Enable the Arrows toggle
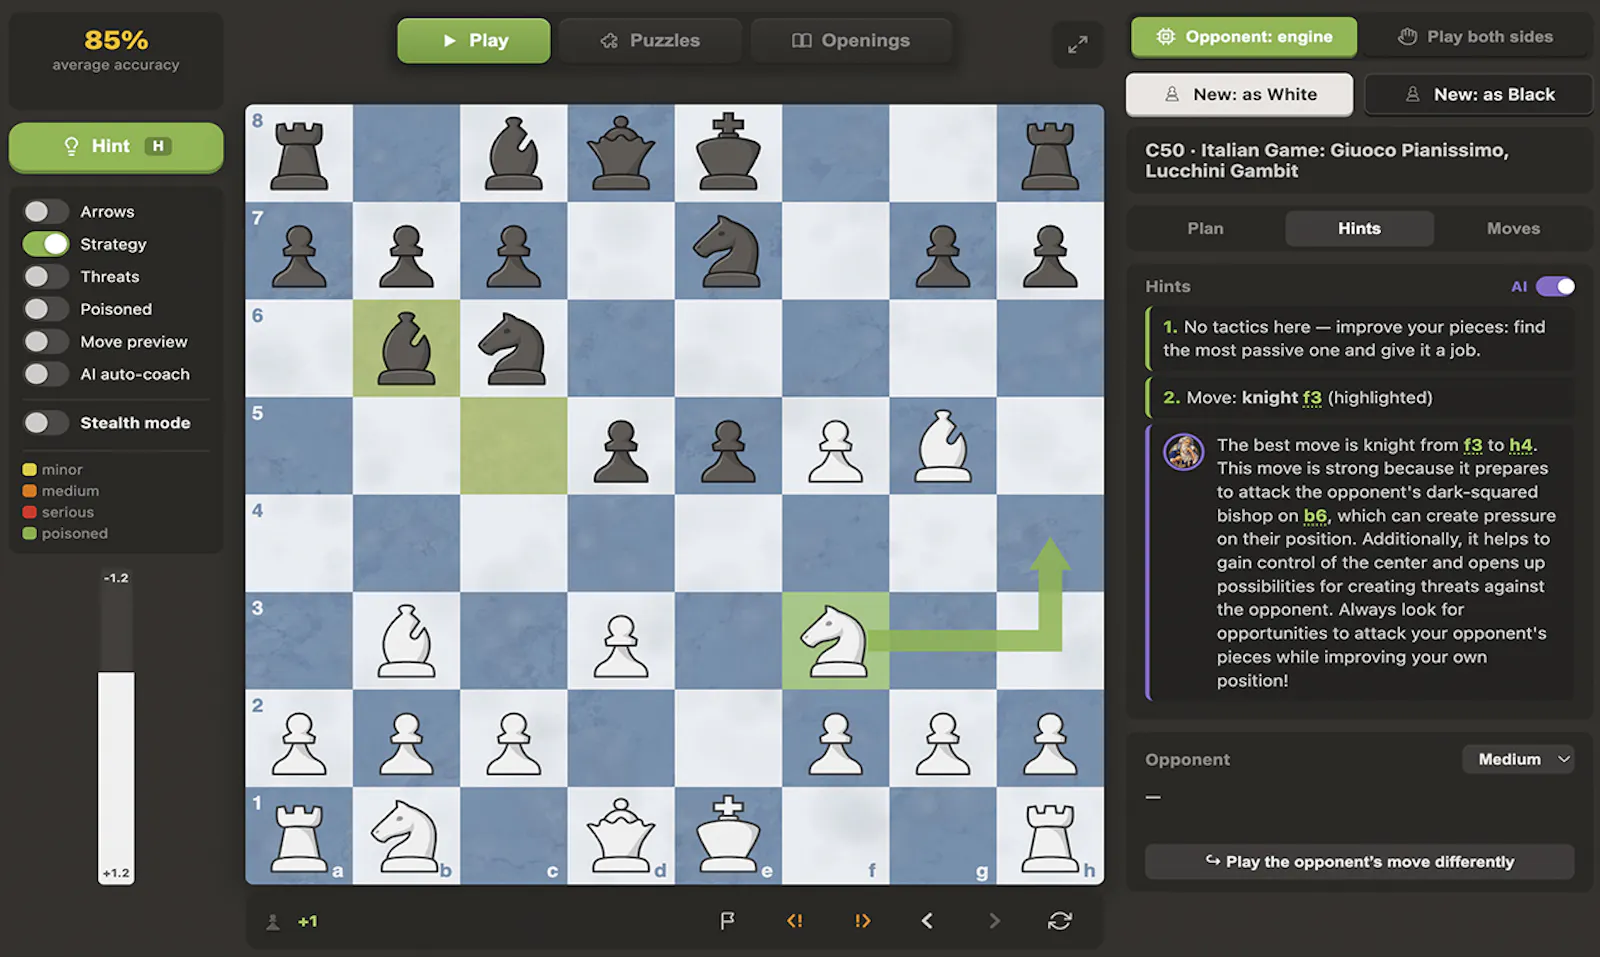 (x=46, y=211)
